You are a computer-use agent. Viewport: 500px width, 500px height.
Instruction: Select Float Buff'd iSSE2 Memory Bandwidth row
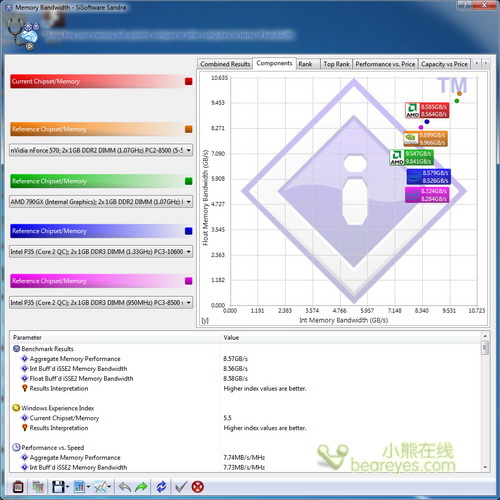246,378
